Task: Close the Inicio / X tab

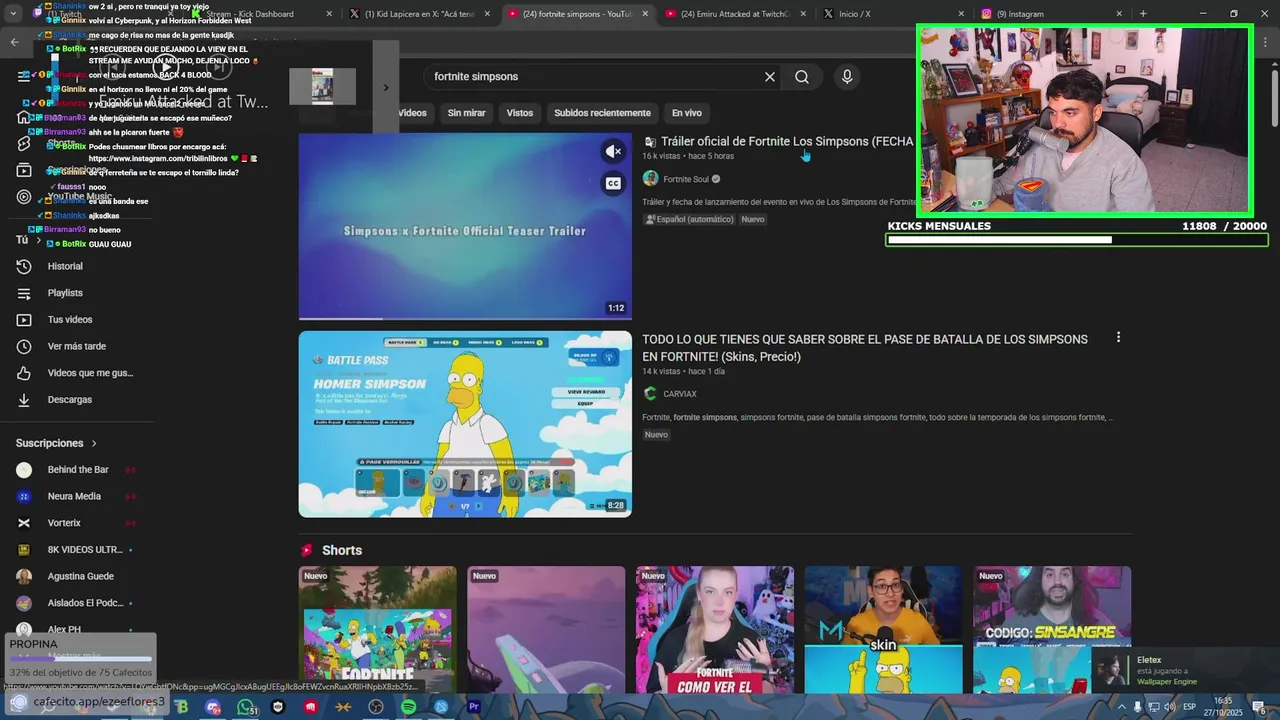Action: [x=961, y=14]
